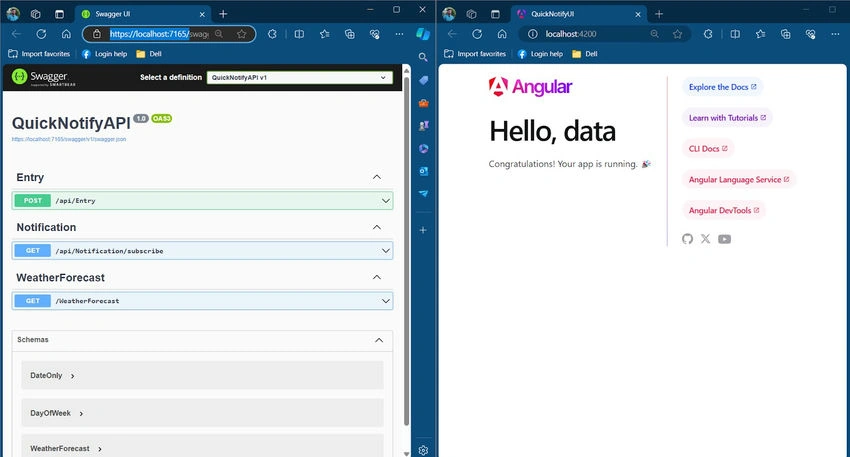Open the Angular DevTools link
This screenshot has height=457, width=850.
click(724, 210)
